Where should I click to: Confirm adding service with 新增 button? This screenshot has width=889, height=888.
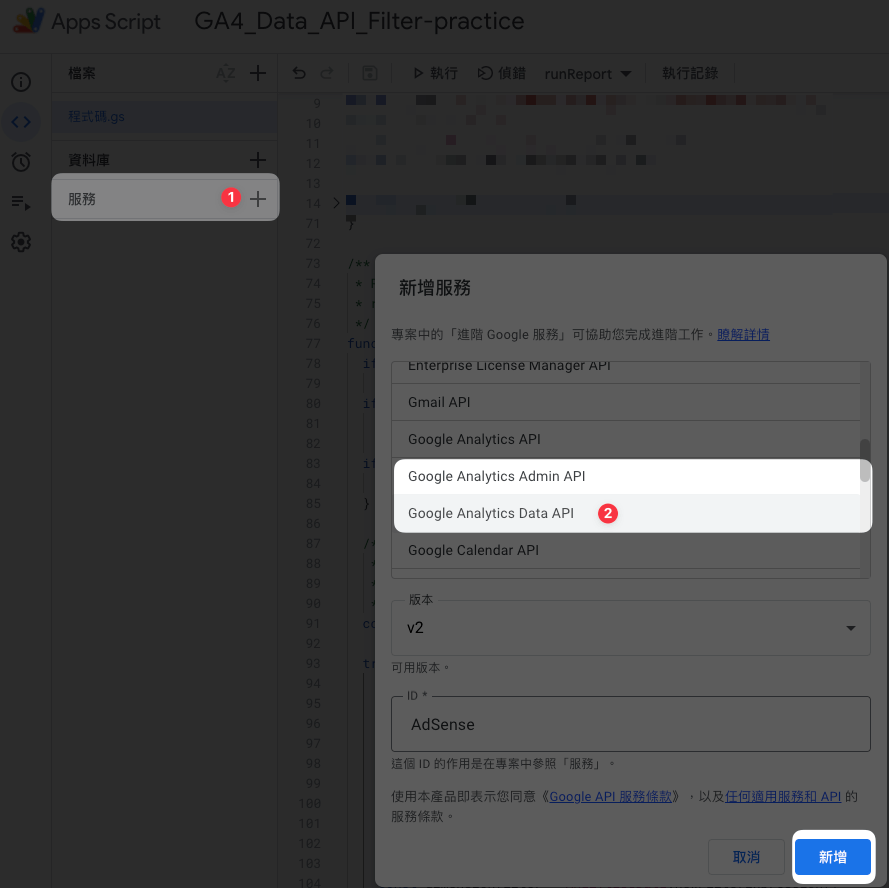coord(833,857)
